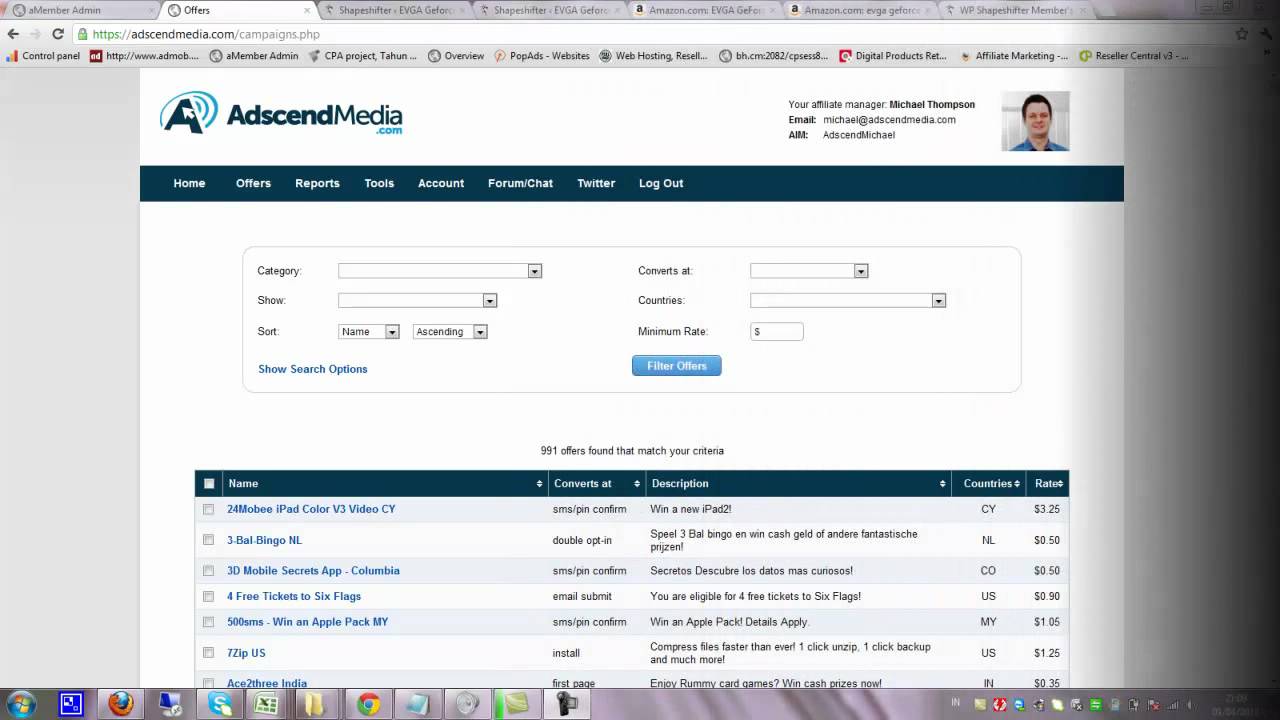
Task: Open the Forum/Chat menu item
Action: pos(520,183)
